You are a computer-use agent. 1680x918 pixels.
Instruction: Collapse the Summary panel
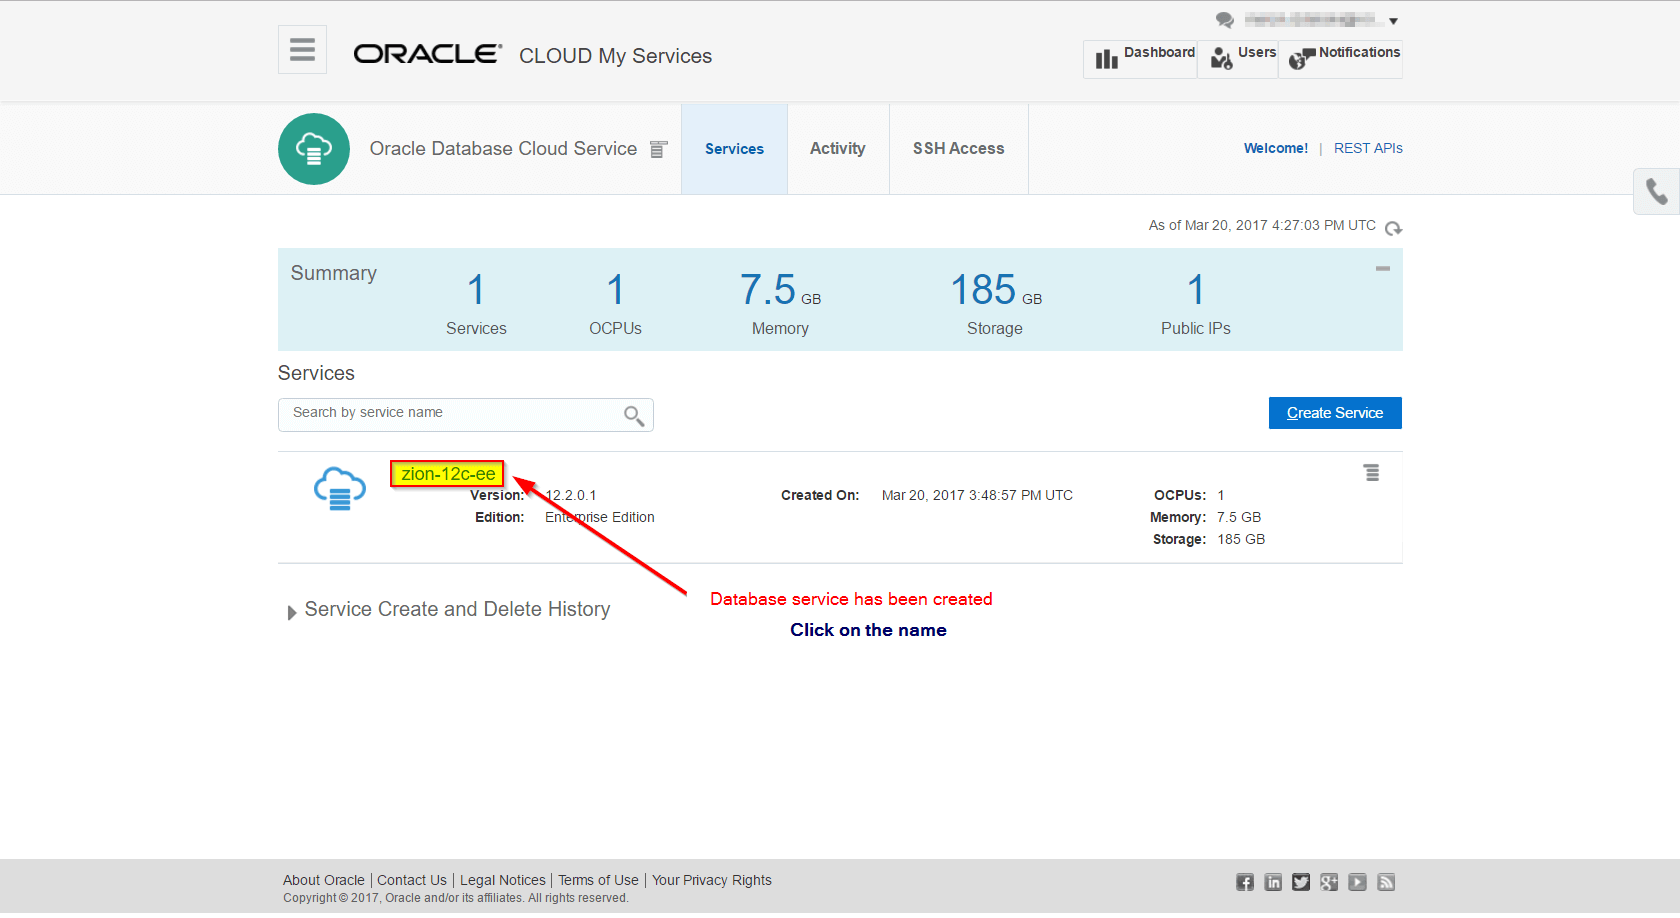(1383, 268)
